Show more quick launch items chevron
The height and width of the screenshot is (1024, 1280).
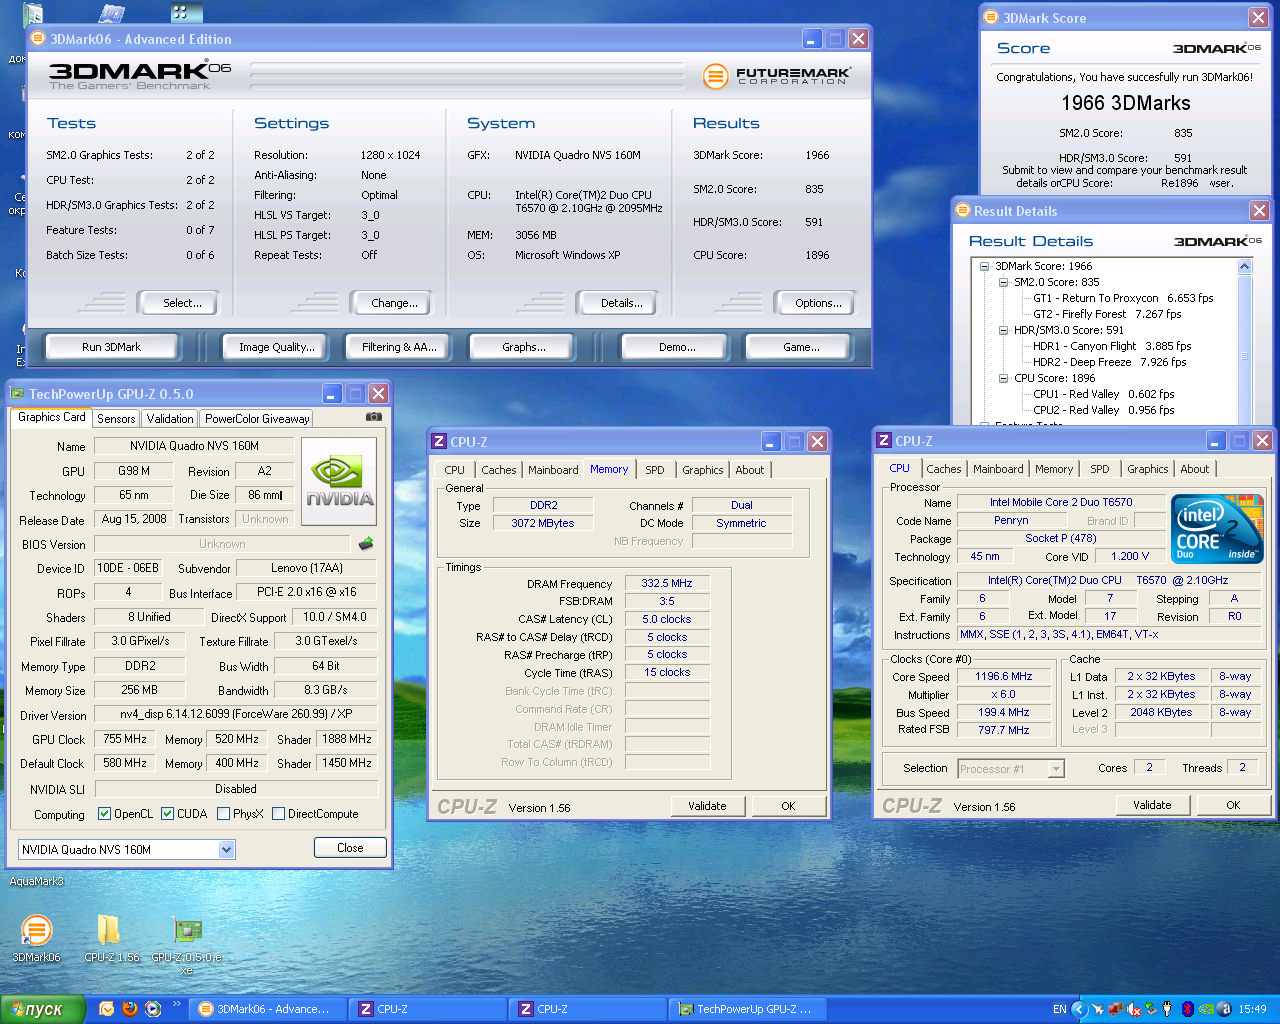tap(177, 1005)
